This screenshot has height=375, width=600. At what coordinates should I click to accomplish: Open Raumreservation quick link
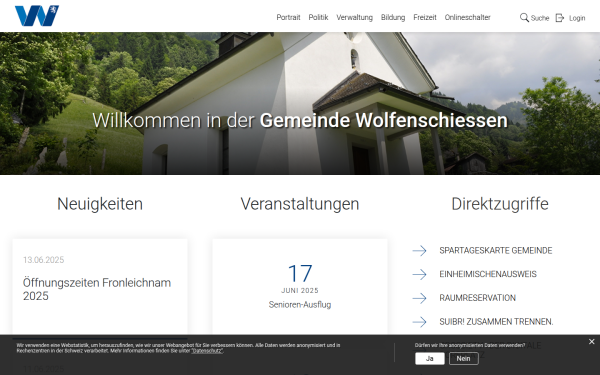pos(478,298)
